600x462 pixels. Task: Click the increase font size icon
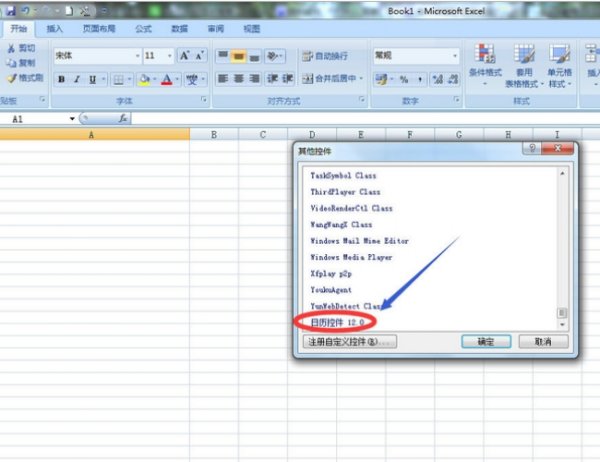click(x=185, y=56)
